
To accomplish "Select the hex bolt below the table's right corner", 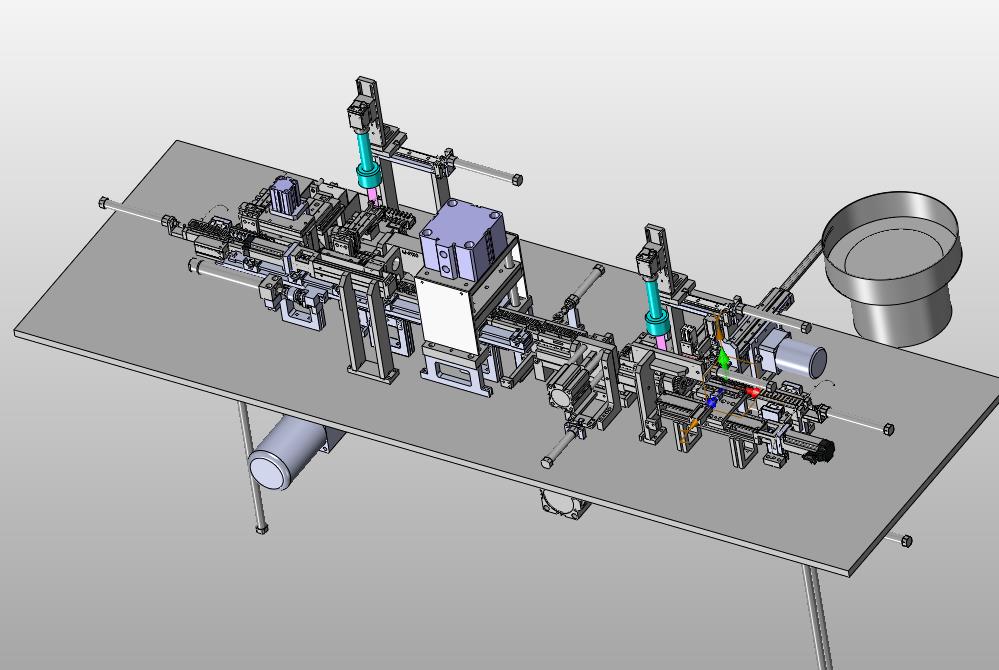I will (x=907, y=541).
